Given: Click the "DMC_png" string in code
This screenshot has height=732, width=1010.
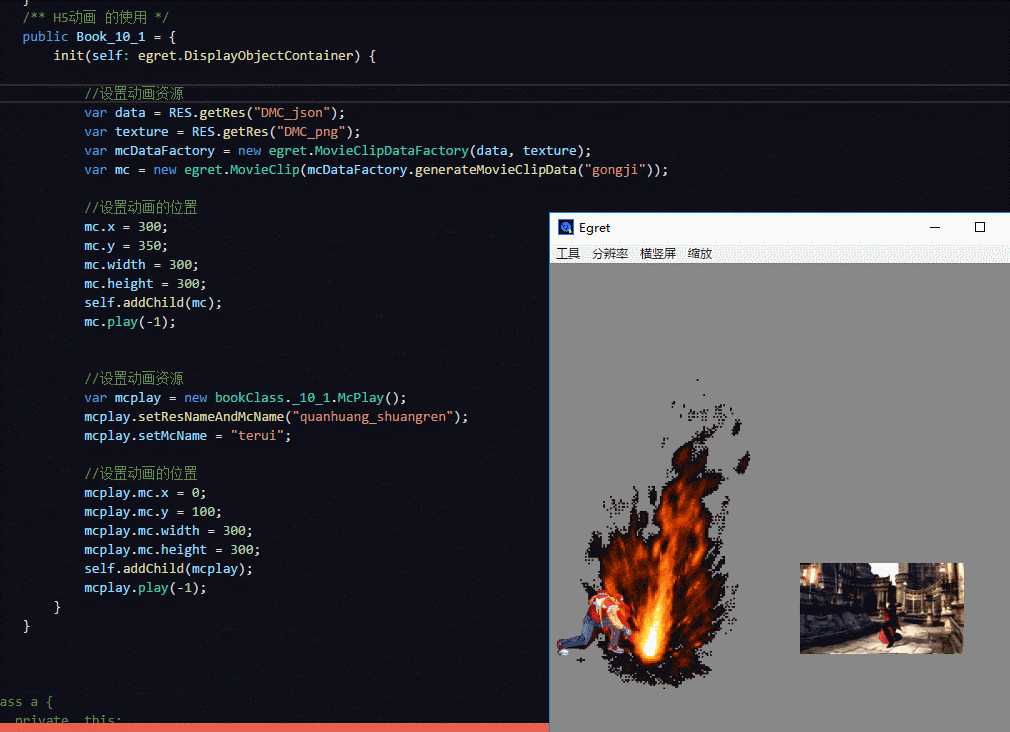Looking at the screenshot, I should click(x=312, y=131).
